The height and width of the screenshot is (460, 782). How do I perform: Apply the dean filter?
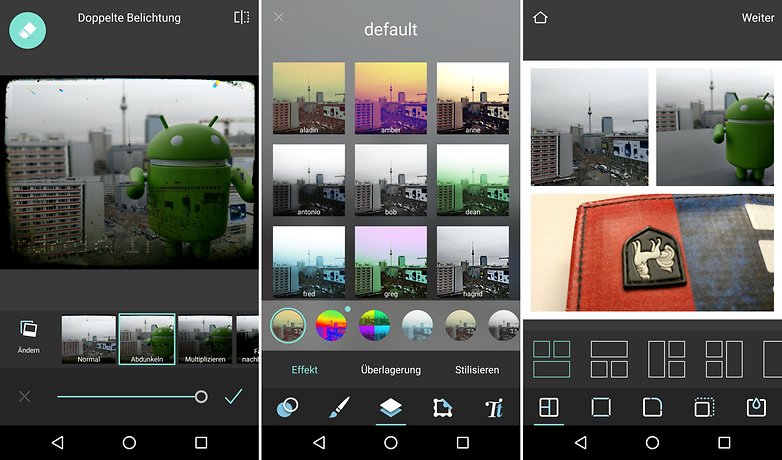tap(473, 180)
